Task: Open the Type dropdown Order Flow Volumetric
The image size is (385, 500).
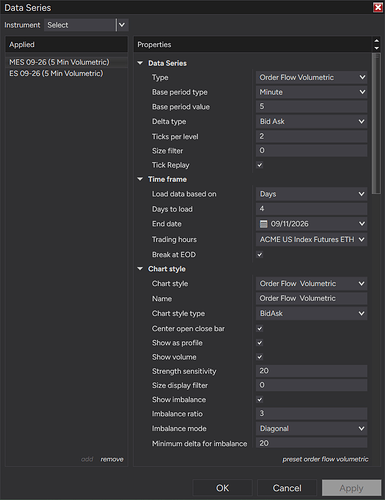Action: click(x=311, y=77)
